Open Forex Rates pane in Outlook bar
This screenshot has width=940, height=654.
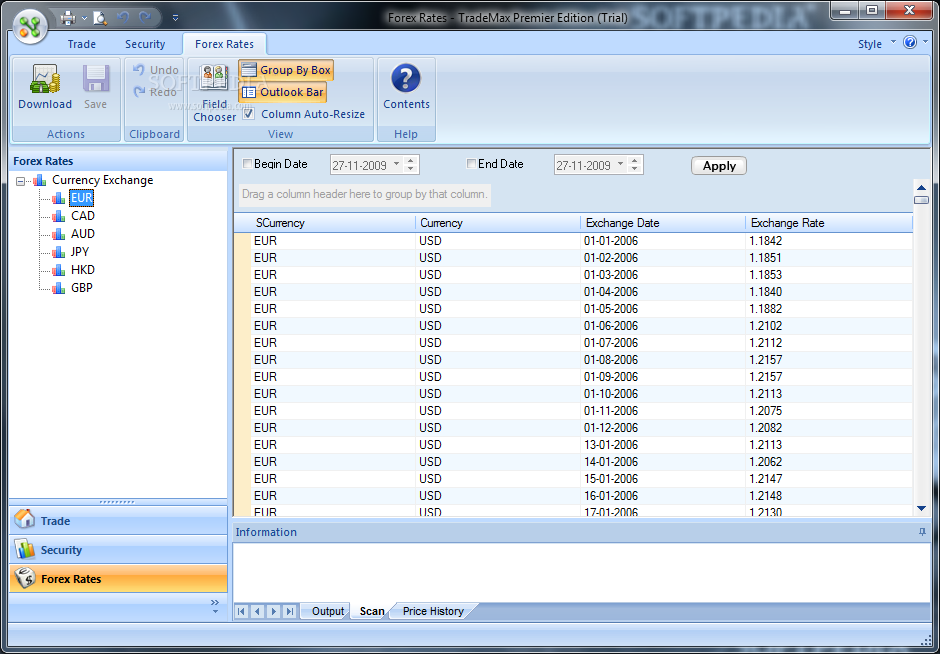point(118,578)
